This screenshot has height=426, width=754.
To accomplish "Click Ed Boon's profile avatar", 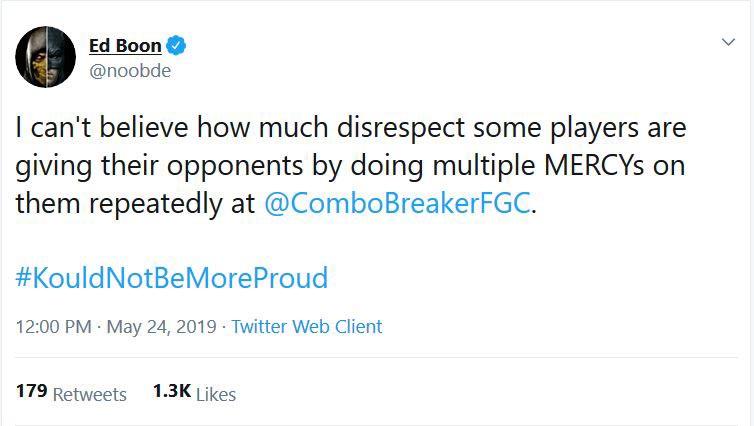I will click(x=46, y=58).
